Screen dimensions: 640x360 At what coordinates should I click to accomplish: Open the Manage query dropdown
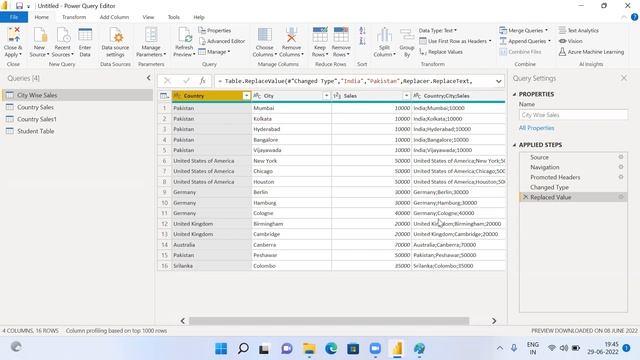point(214,52)
